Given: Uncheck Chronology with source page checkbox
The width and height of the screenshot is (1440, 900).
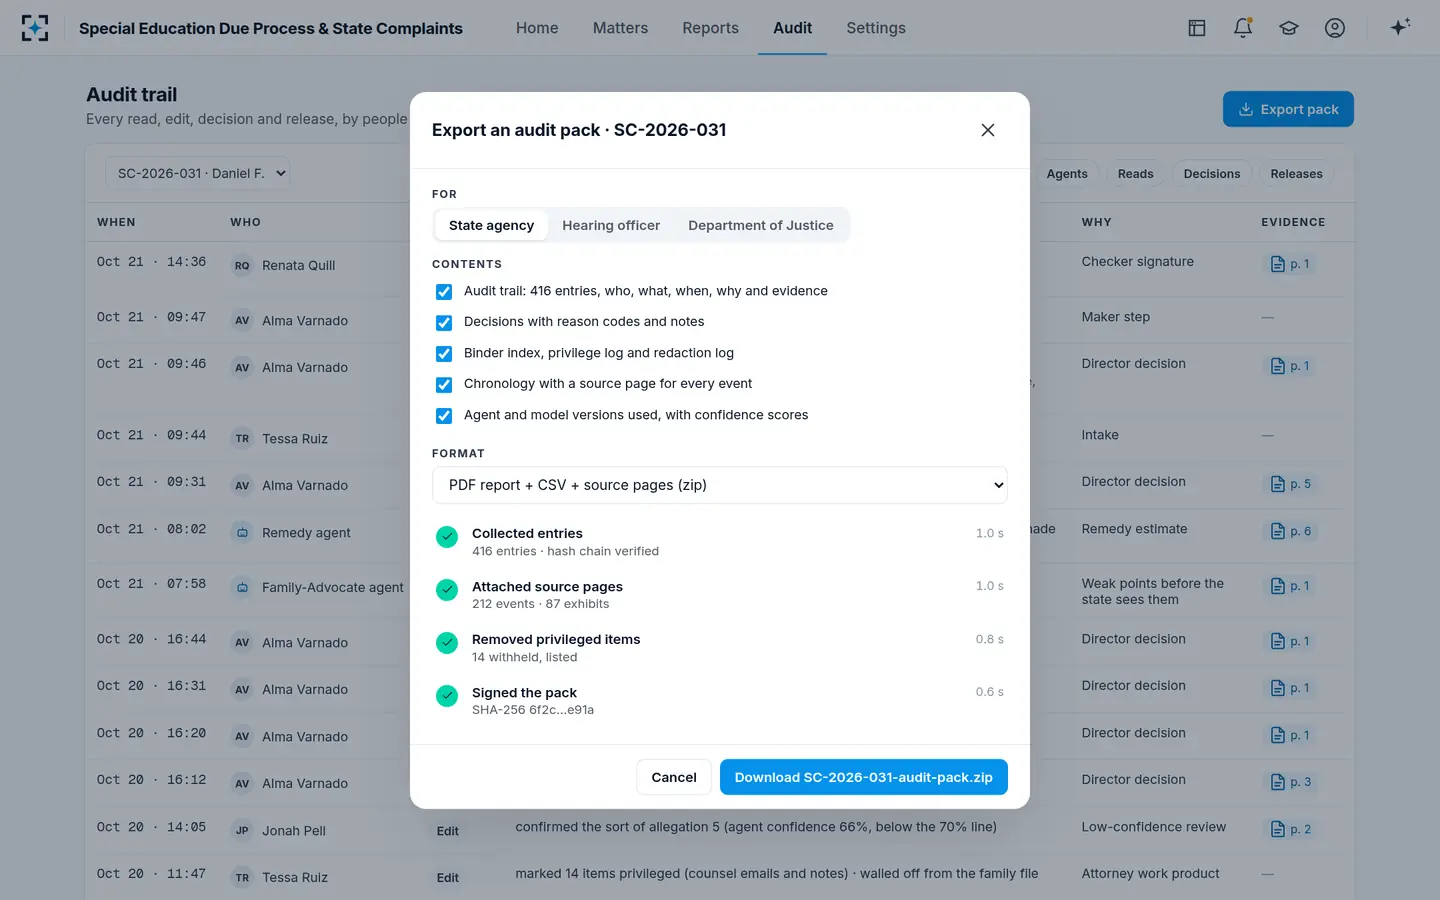Looking at the screenshot, I should tap(444, 385).
